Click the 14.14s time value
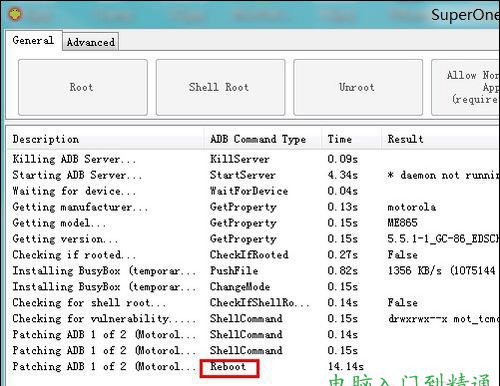This screenshot has height=386, width=500. [345, 367]
